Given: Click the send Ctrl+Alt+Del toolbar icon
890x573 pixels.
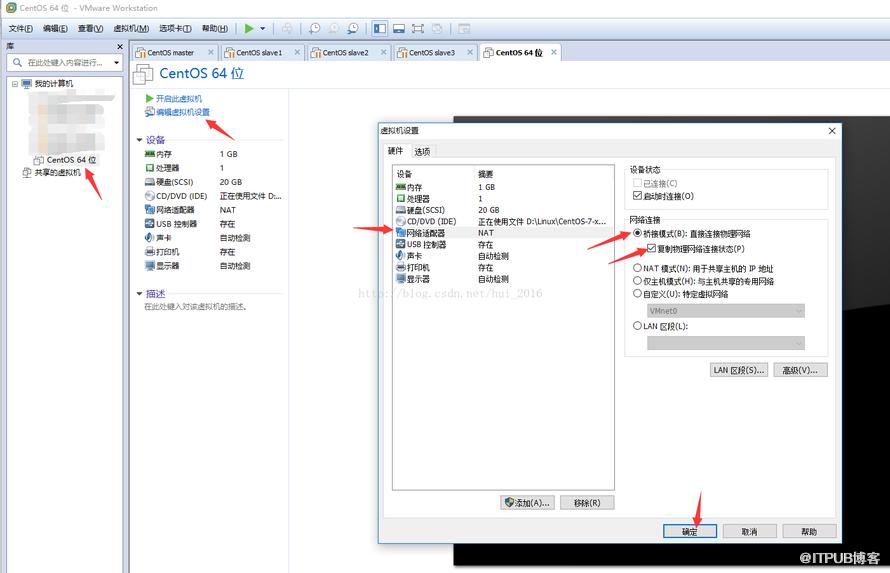Looking at the screenshot, I should pos(287,28).
